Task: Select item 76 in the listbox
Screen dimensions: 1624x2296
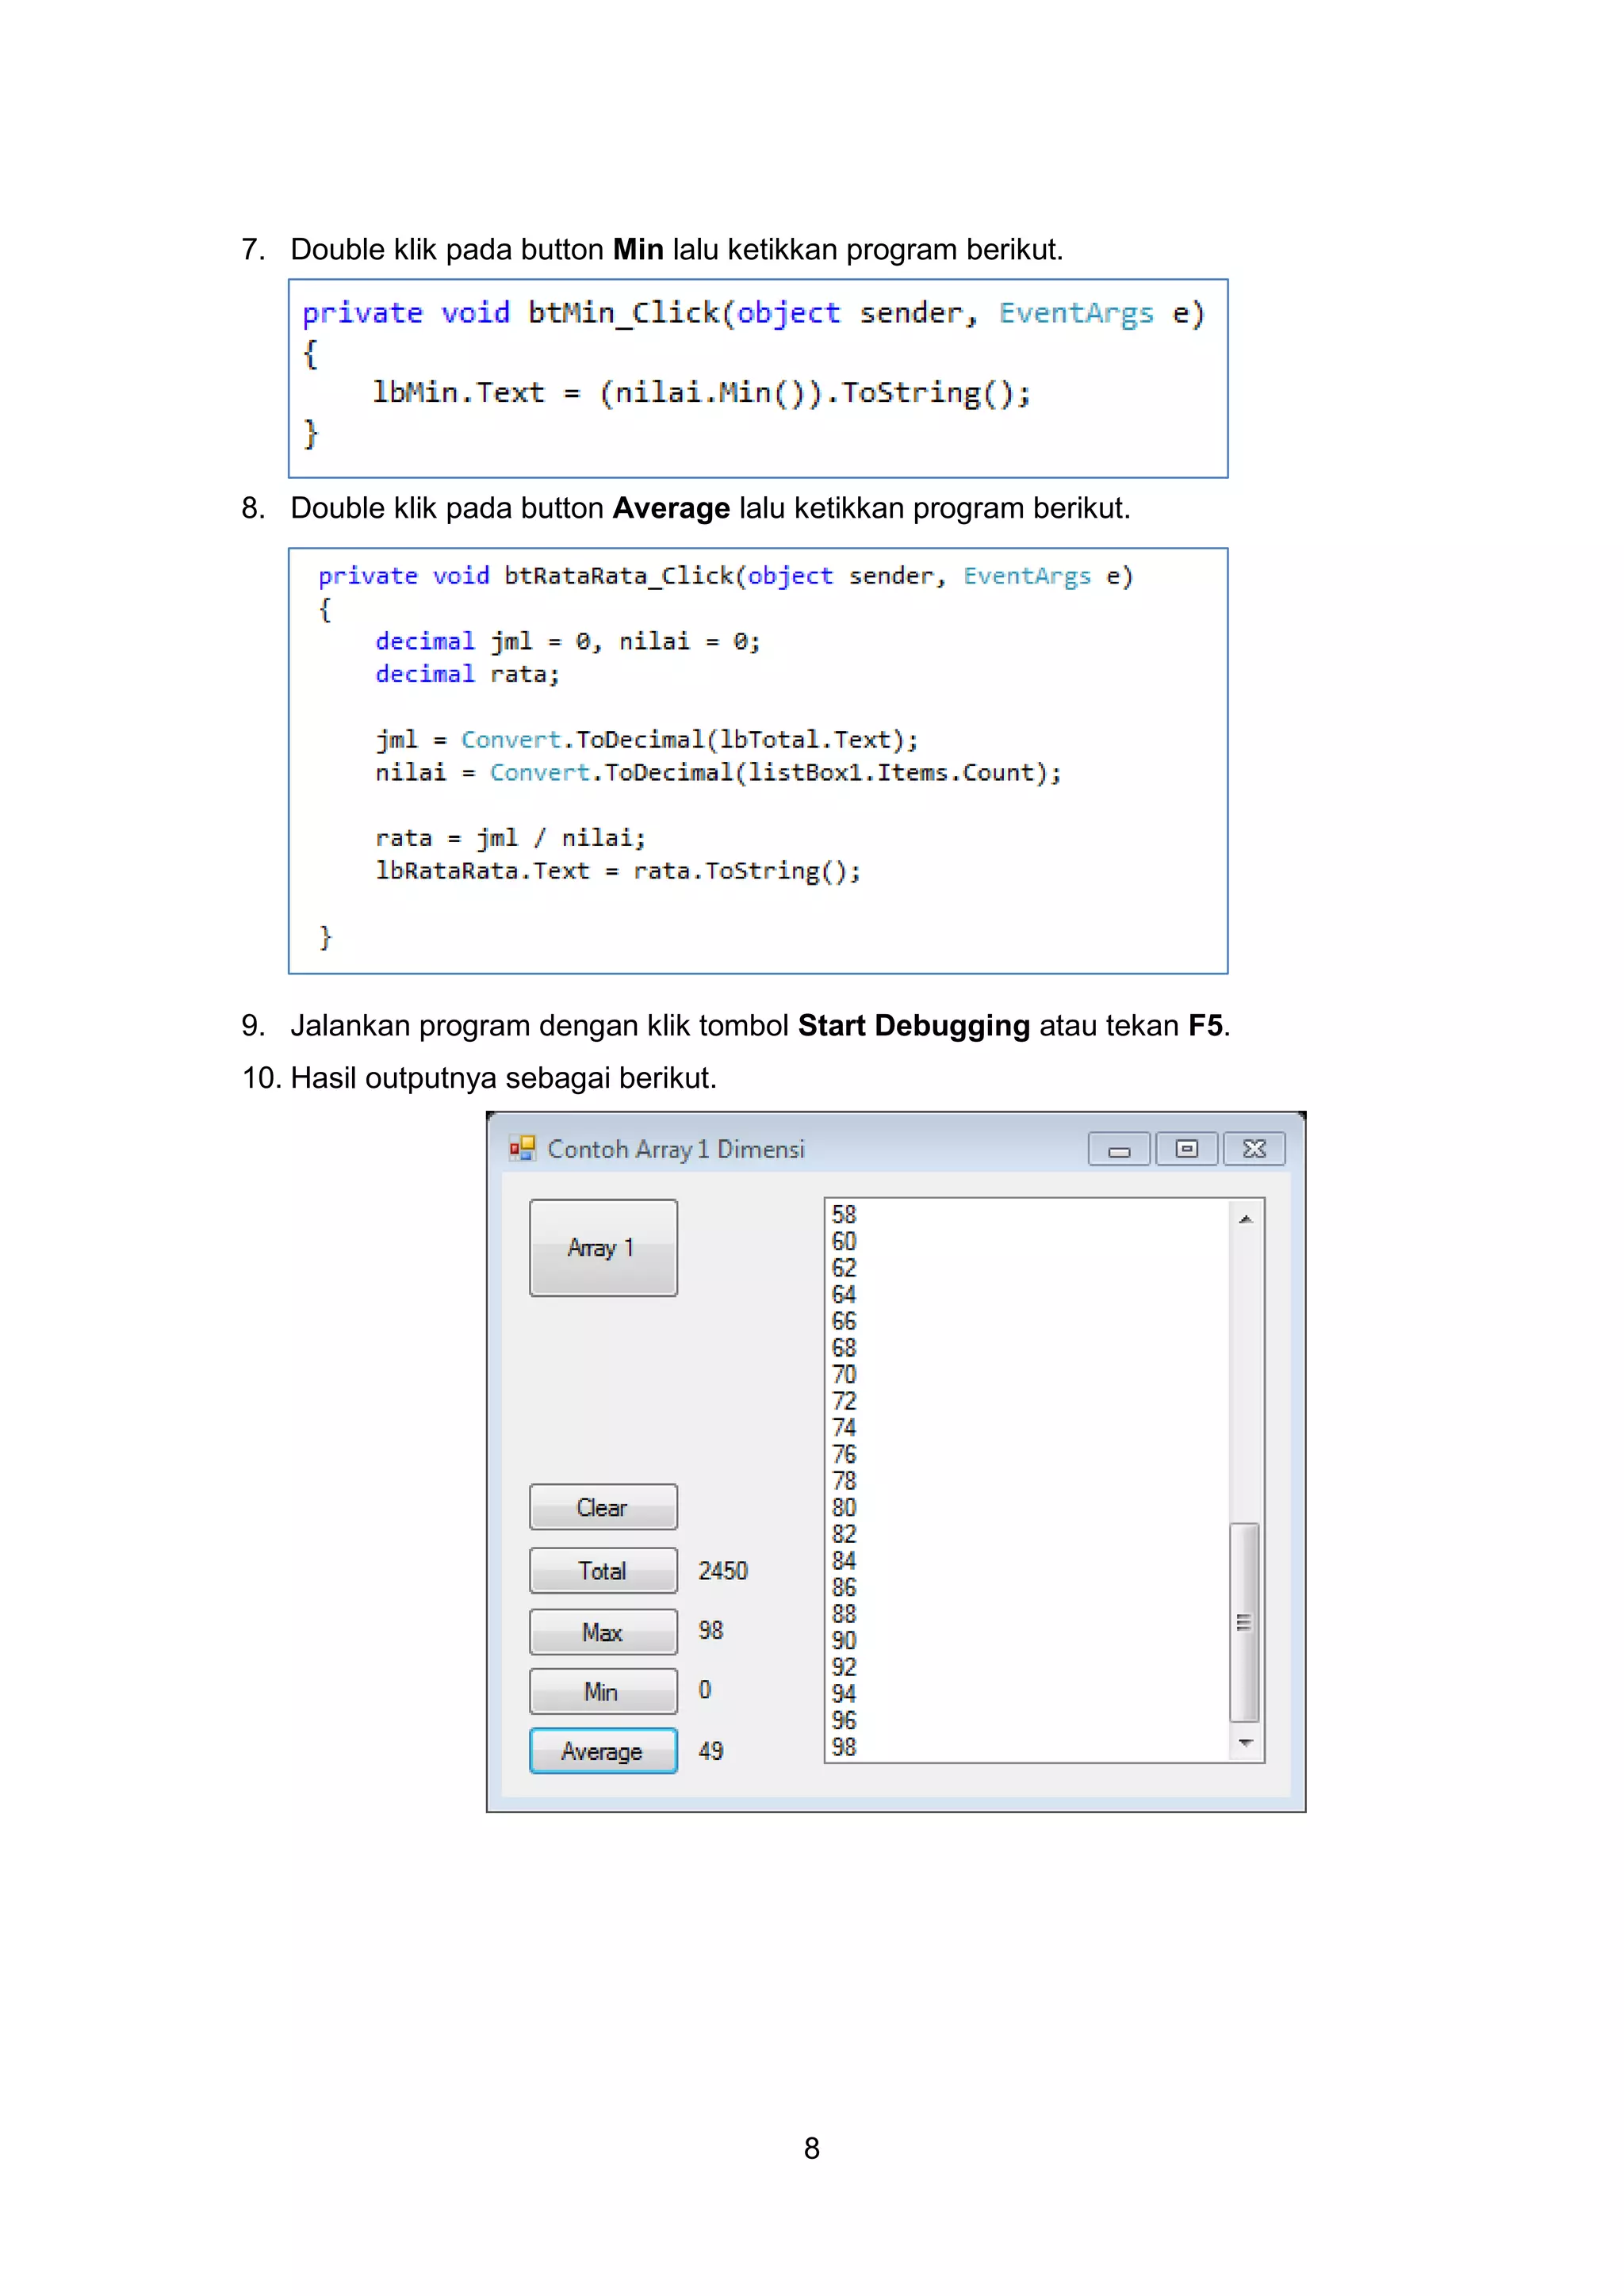Action: [x=844, y=1454]
